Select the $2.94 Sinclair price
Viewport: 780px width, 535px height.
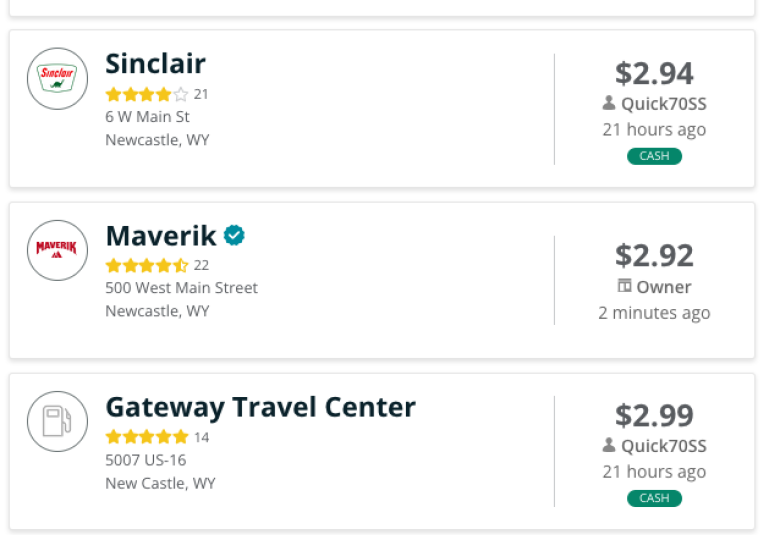pyautogui.click(x=654, y=73)
